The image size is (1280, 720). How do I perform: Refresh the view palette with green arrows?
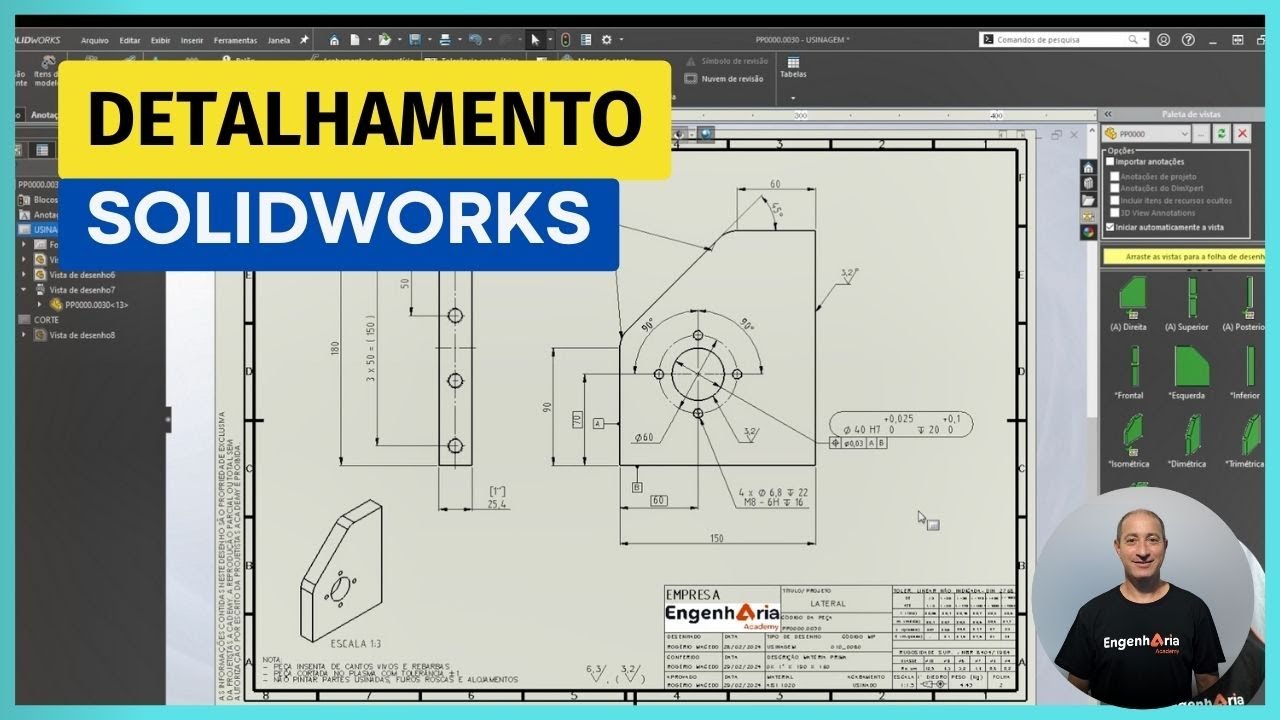click(x=1223, y=133)
